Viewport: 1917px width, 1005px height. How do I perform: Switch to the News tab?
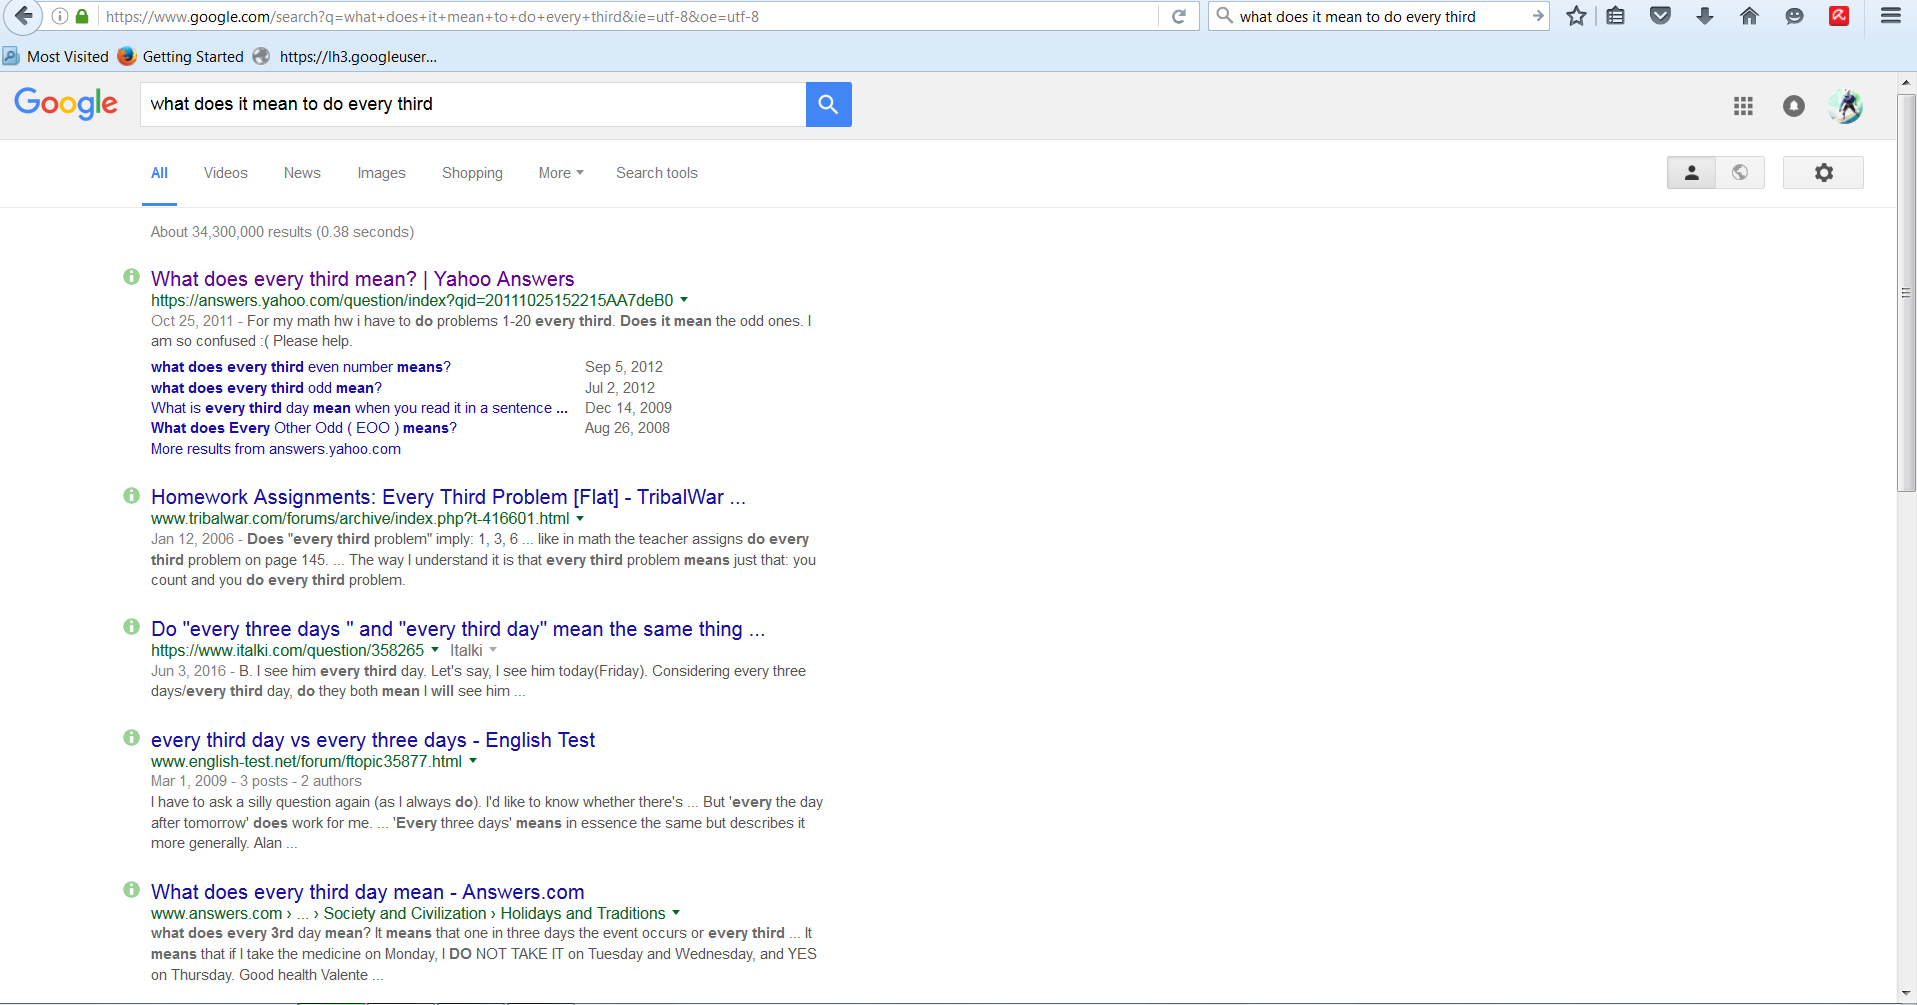point(302,173)
